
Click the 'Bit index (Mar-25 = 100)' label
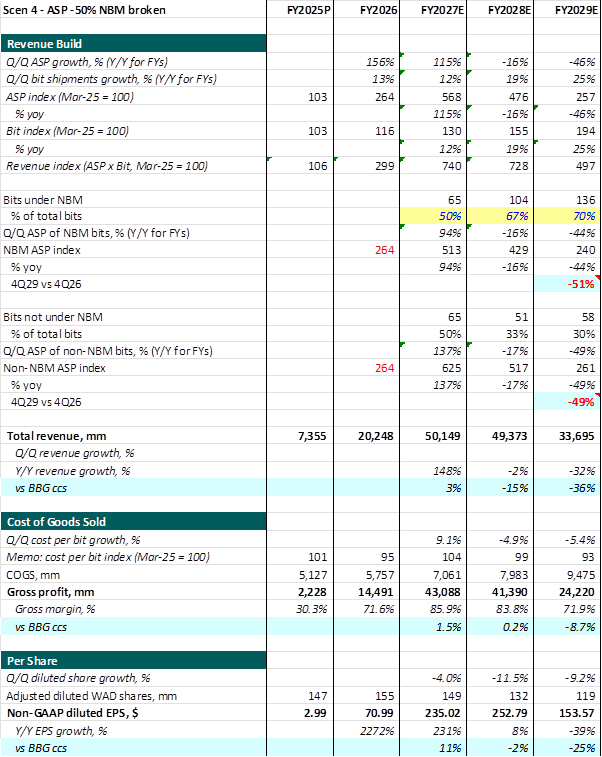point(67,131)
